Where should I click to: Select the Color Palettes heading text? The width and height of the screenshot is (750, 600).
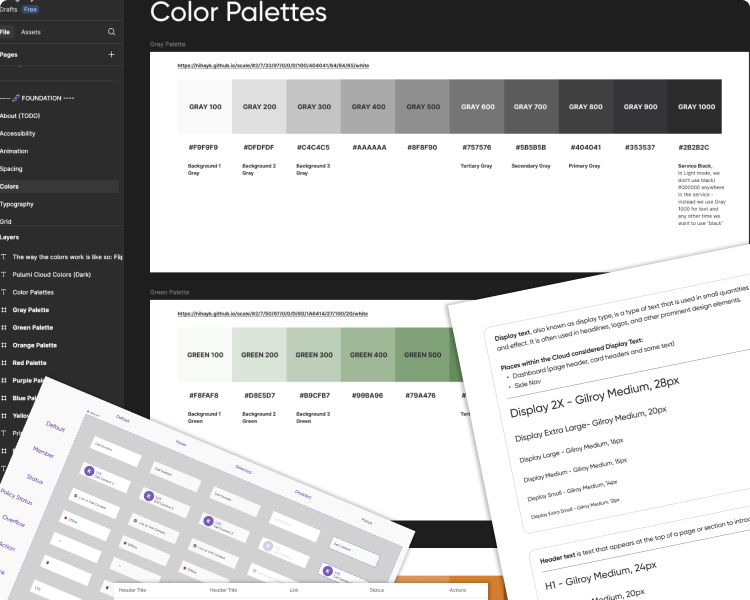(x=238, y=12)
